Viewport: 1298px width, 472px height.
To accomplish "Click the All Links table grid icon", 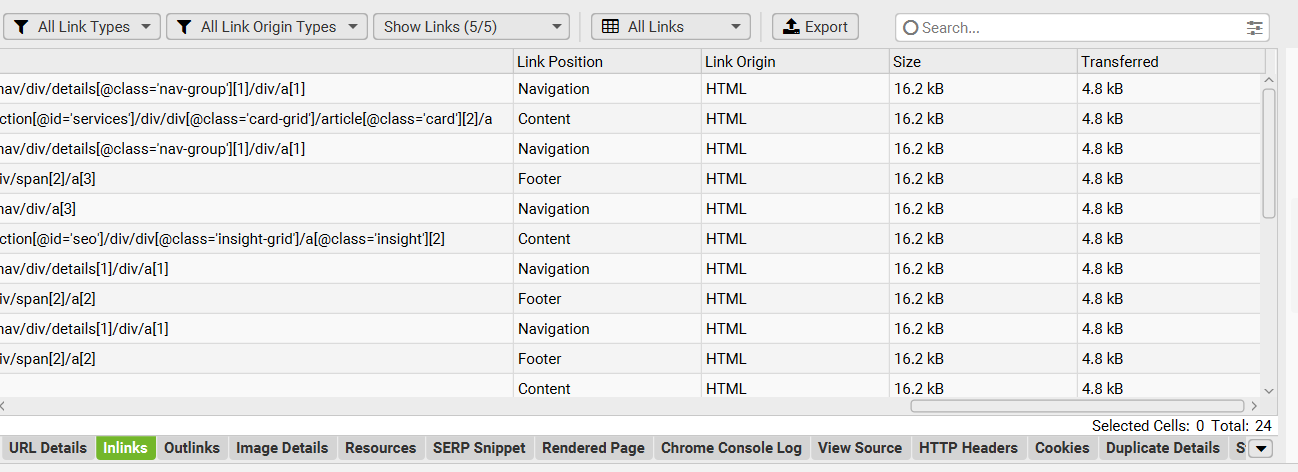I will tap(610, 27).
